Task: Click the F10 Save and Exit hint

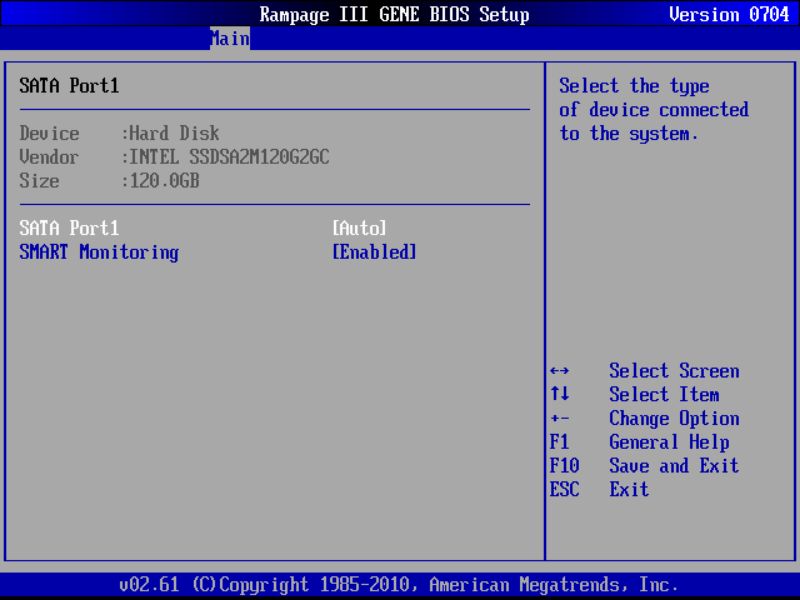Action: pyautogui.click(x=644, y=466)
